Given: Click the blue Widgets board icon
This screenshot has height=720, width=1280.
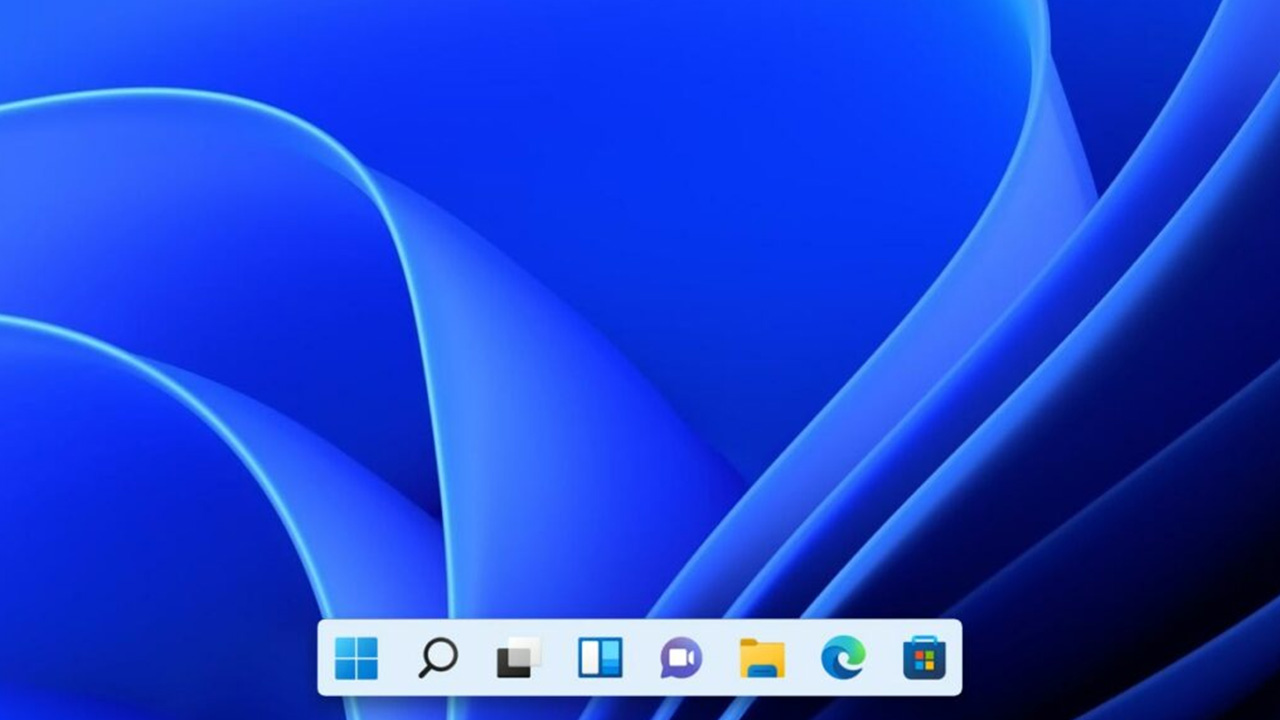Looking at the screenshot, I should pyautogui.click(x=598, y=658).
